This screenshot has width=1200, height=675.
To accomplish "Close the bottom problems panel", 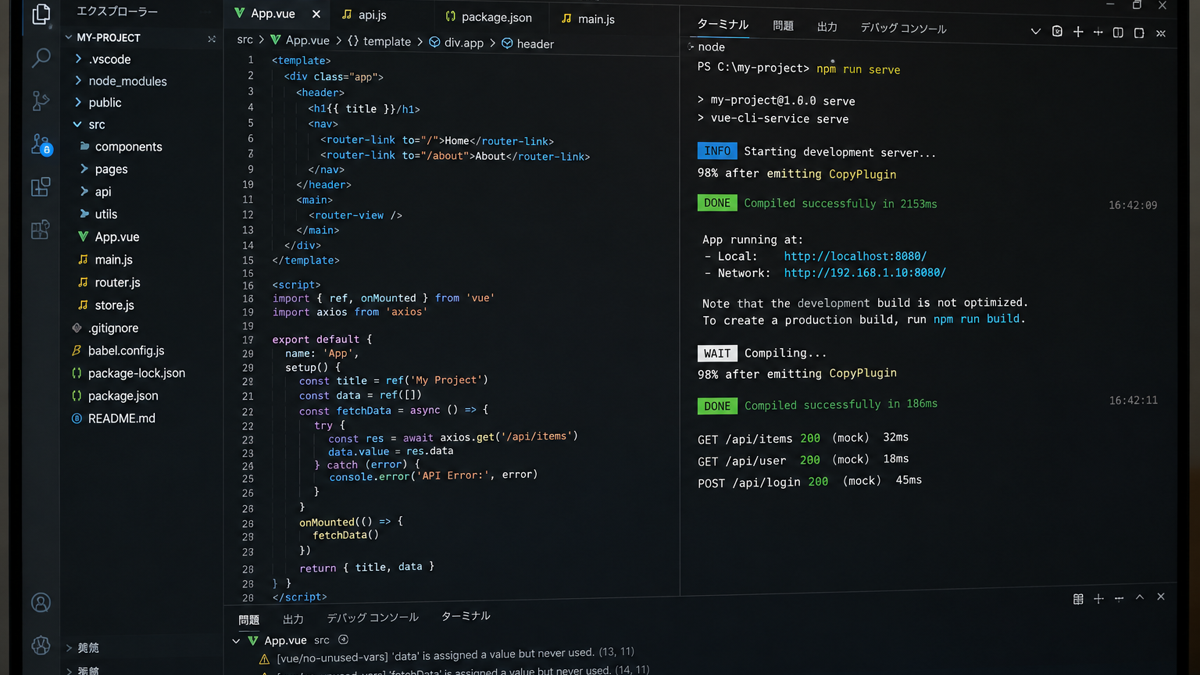I will (x=1161, y=597).
